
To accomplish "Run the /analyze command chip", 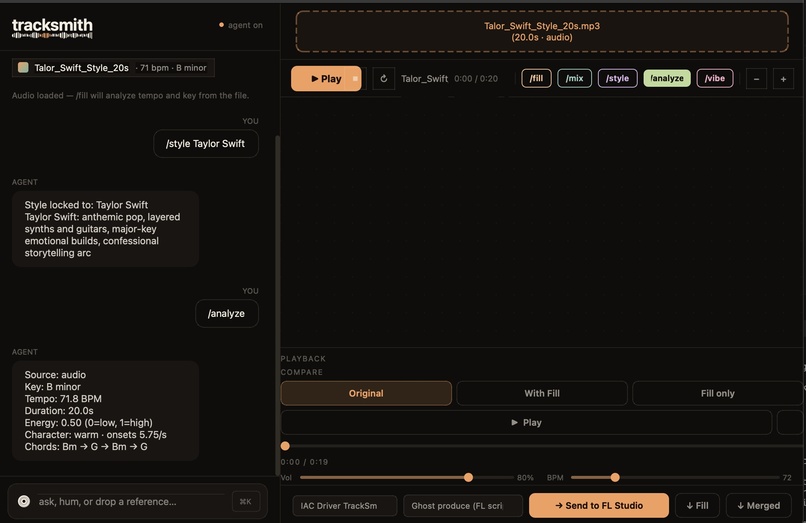I will click(x=667, y=78).
